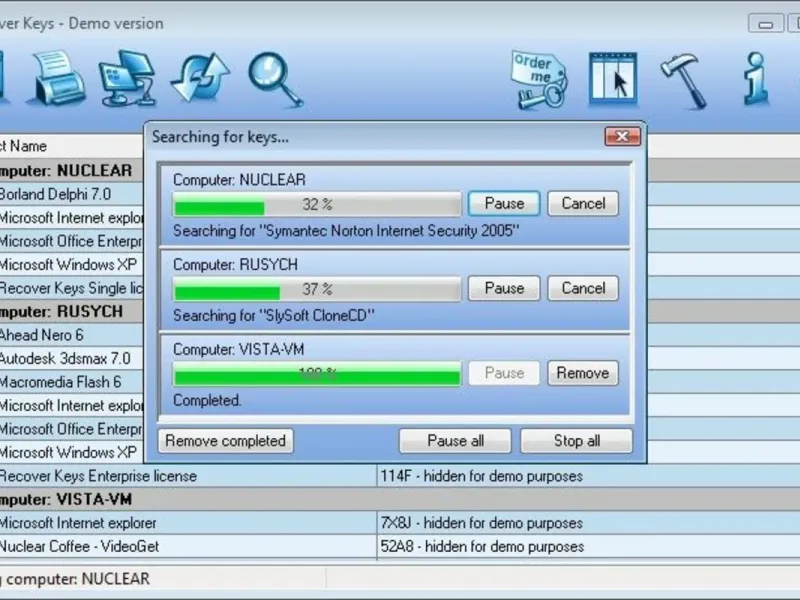This screenshot has width=800, height=600.
Task: Click the Remove completed button
Action: click(x=226, y=441)
